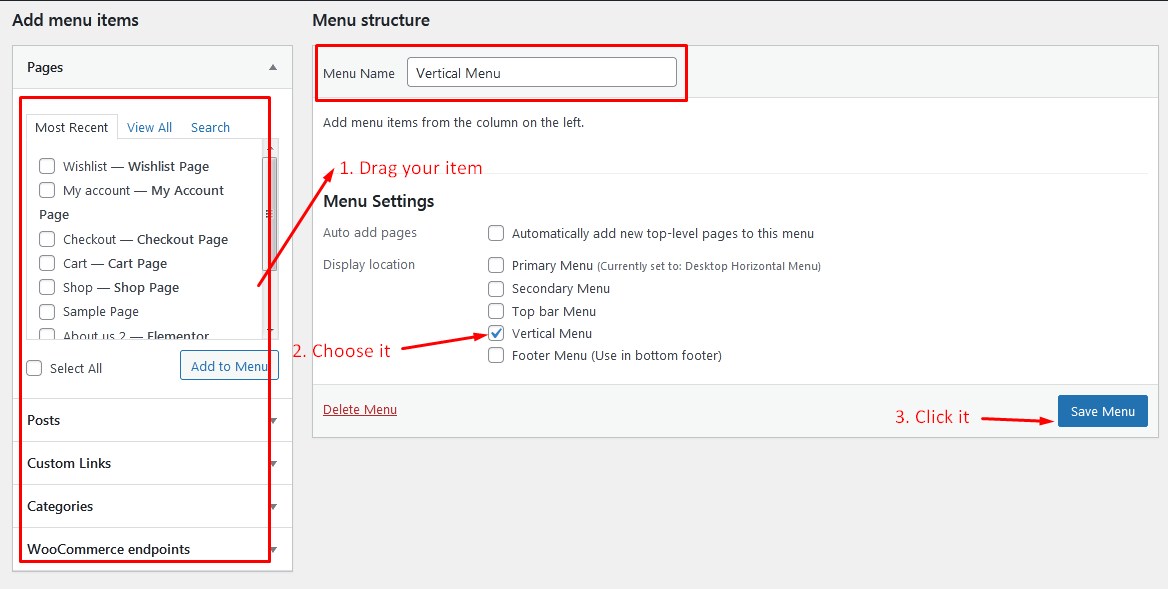The height and width of the screenshot is (589, 1168).
Task: Select the Most Recent tab
Action: (71, 127)
